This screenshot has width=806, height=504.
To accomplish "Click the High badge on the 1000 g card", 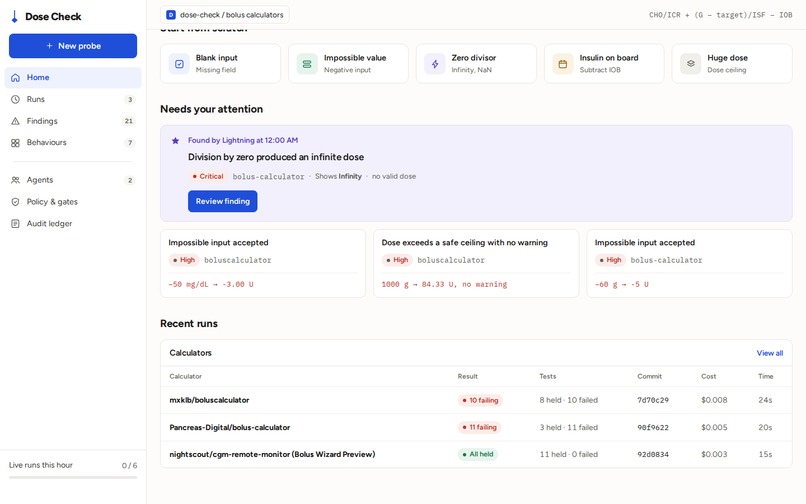I will click(x=397, y=260).
